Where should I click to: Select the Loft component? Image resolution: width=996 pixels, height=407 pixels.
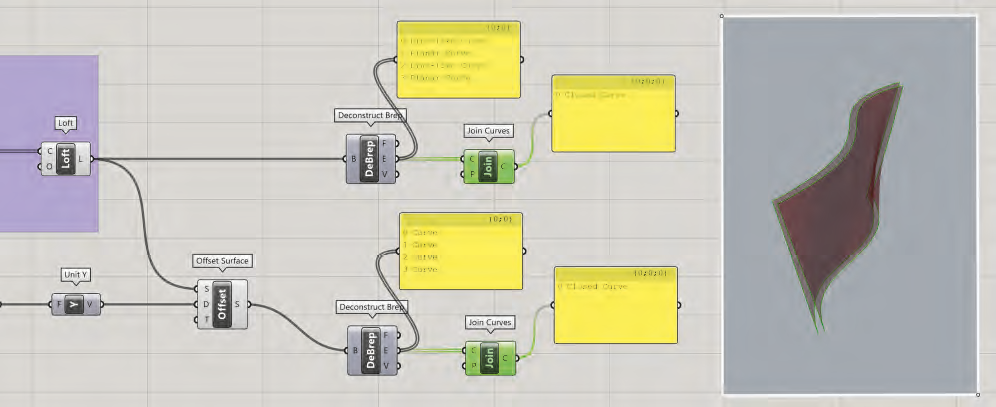pyautogui.click(x=66, y=158)
